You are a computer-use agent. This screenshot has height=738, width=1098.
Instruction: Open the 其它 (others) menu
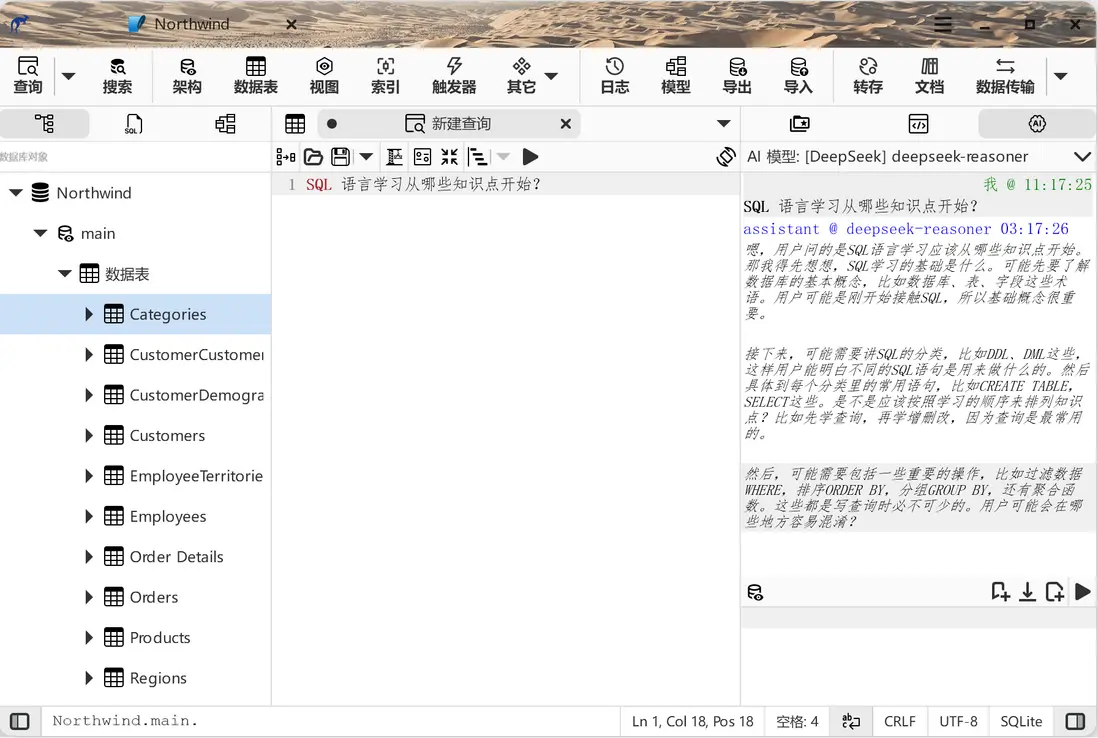521,75
